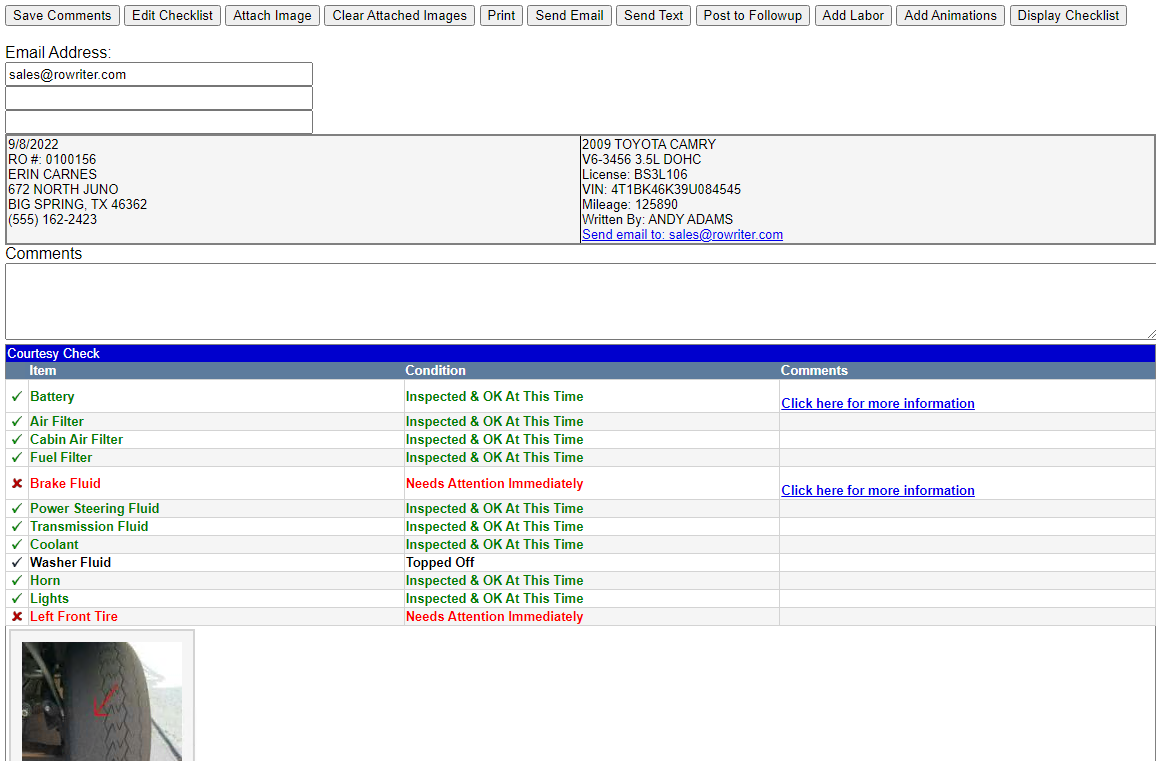Screen dimensions: 1156x761
Task: Click the Condition column header
Action: [x=436, y=371]
